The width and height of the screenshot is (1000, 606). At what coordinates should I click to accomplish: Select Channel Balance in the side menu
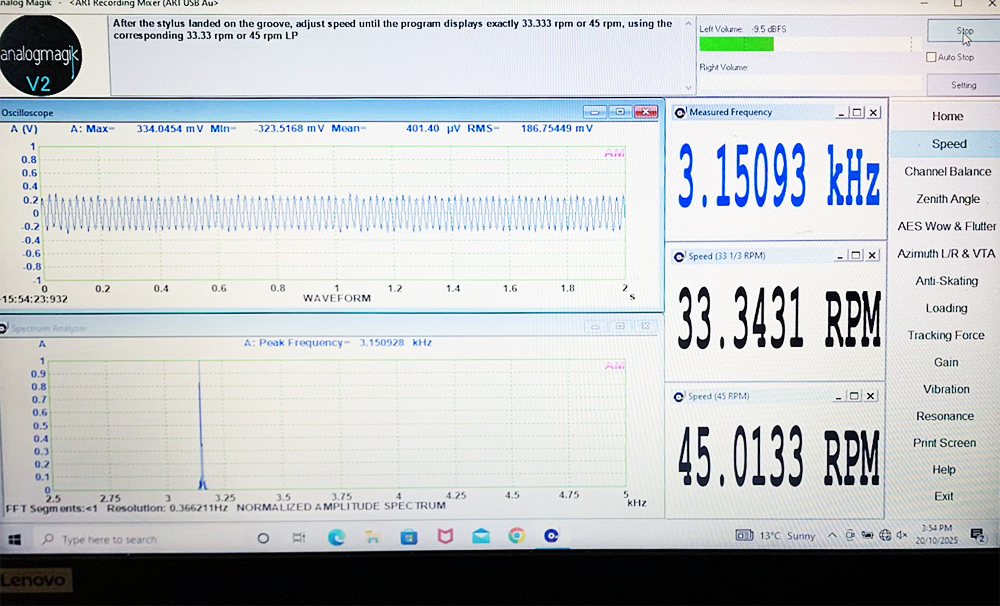[947, 172]
